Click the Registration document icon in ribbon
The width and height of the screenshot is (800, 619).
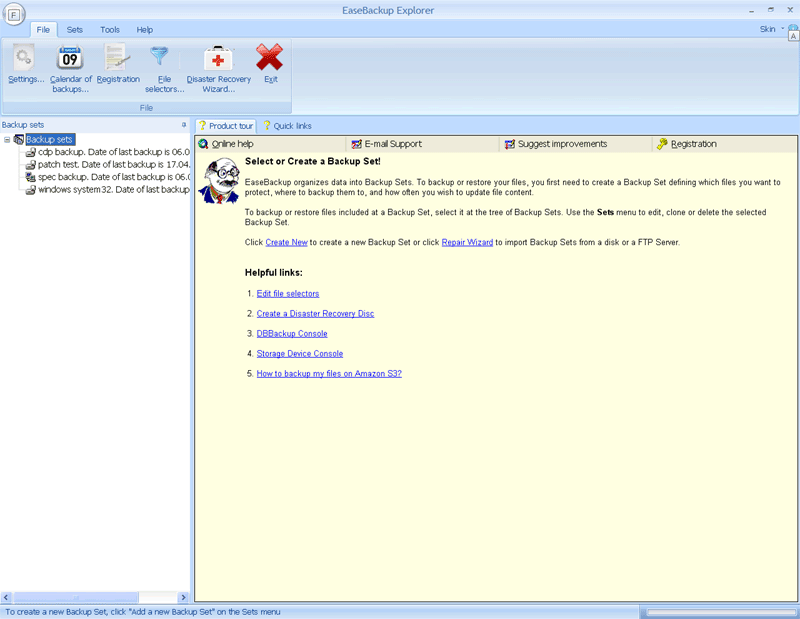[x=117, y=57]
